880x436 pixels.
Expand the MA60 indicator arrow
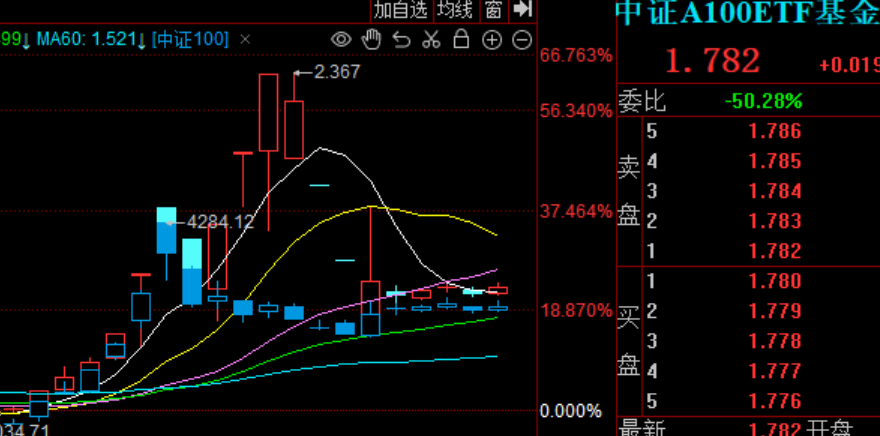[x=143, y=40]
